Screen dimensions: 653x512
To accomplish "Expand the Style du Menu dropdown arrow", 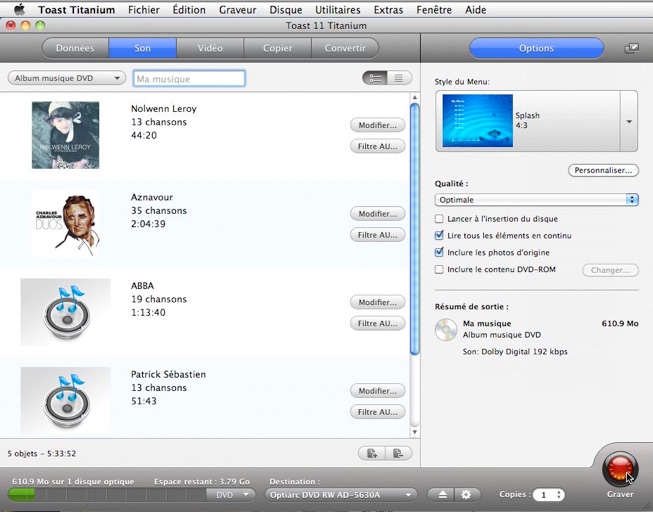I will pos(629,121).
